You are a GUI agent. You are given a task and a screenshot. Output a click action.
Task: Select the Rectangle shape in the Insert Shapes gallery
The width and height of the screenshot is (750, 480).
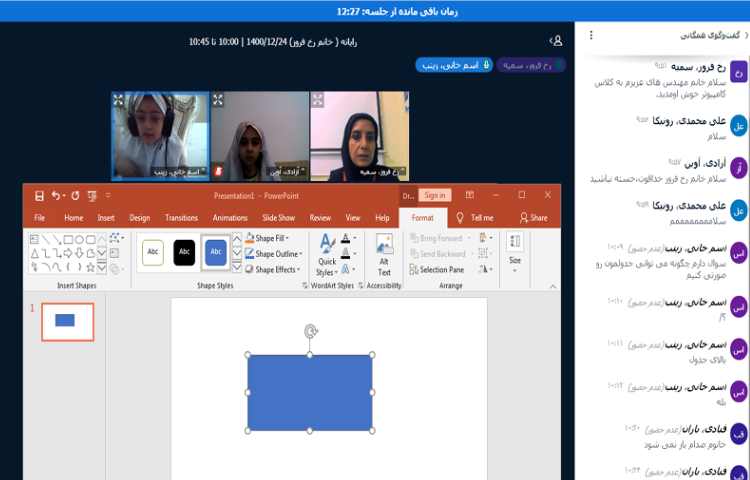(68, 239)
